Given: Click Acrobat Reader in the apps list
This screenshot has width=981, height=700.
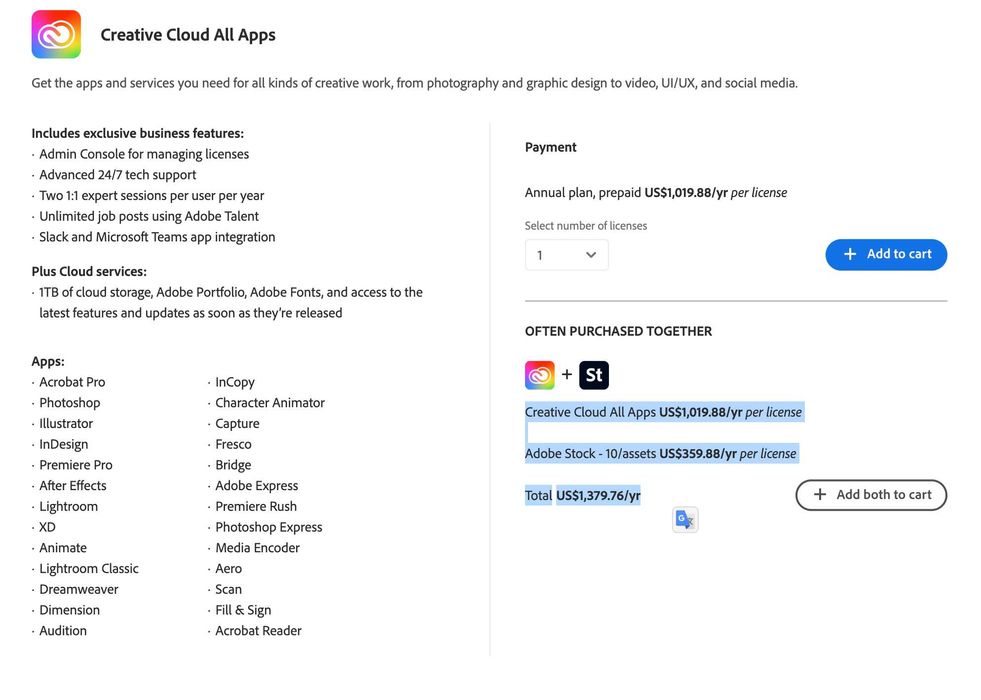Looking at the screenshot, I should [258, 631].
